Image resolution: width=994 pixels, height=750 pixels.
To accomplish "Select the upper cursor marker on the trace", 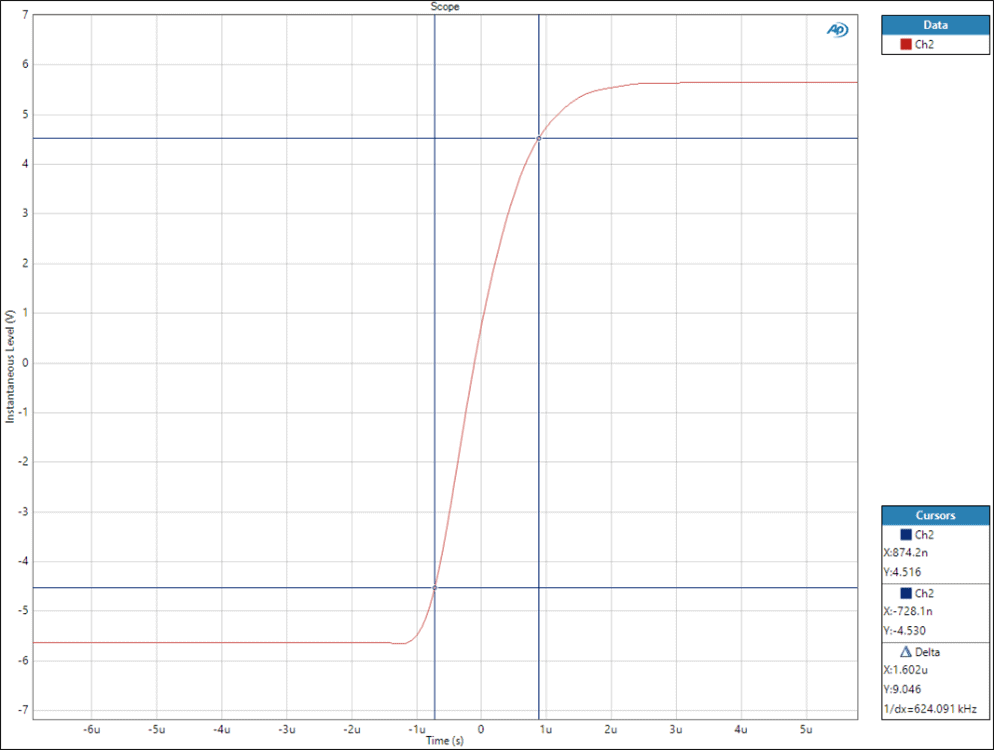I will click(539, 138).
